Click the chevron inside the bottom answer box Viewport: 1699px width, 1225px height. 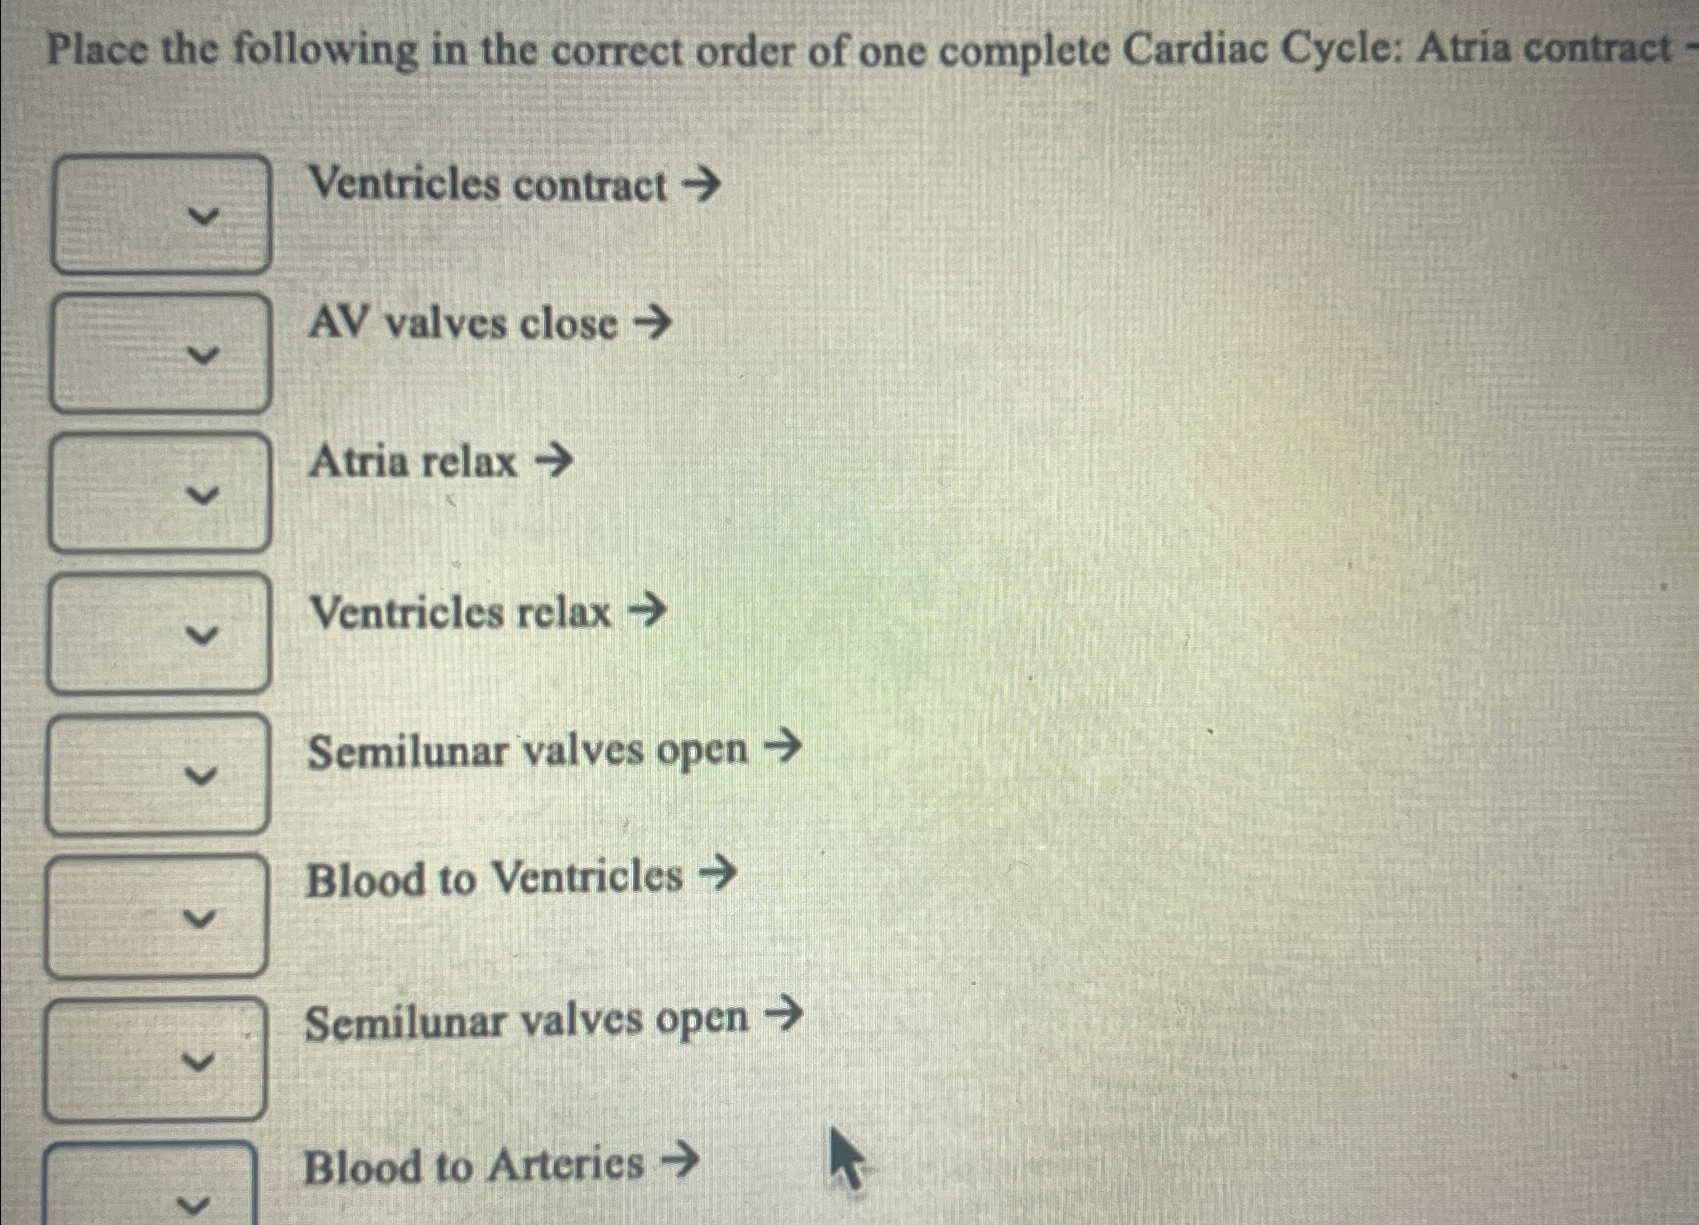click(195, 1203)
